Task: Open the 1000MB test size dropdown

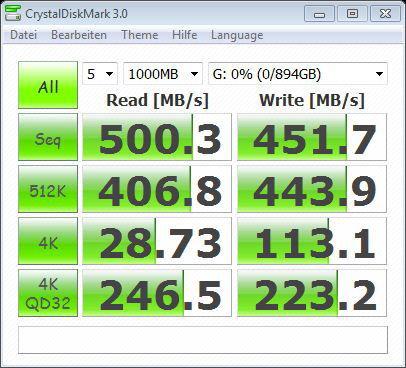Action: [163, 74]
